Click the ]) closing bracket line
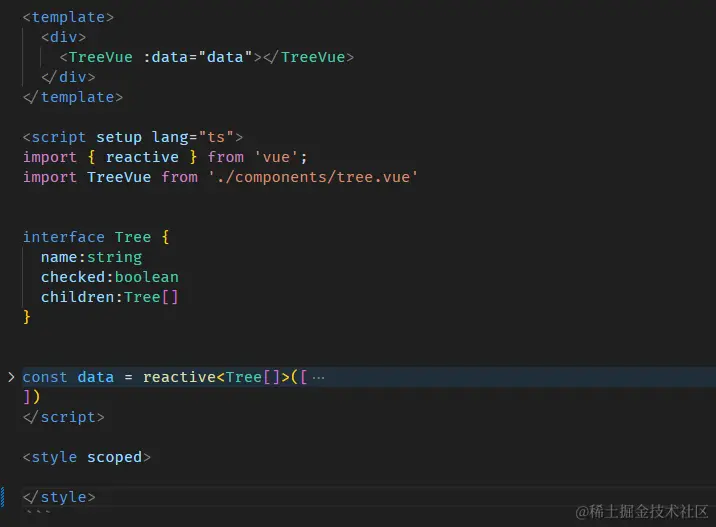 [x=31, y=397]
